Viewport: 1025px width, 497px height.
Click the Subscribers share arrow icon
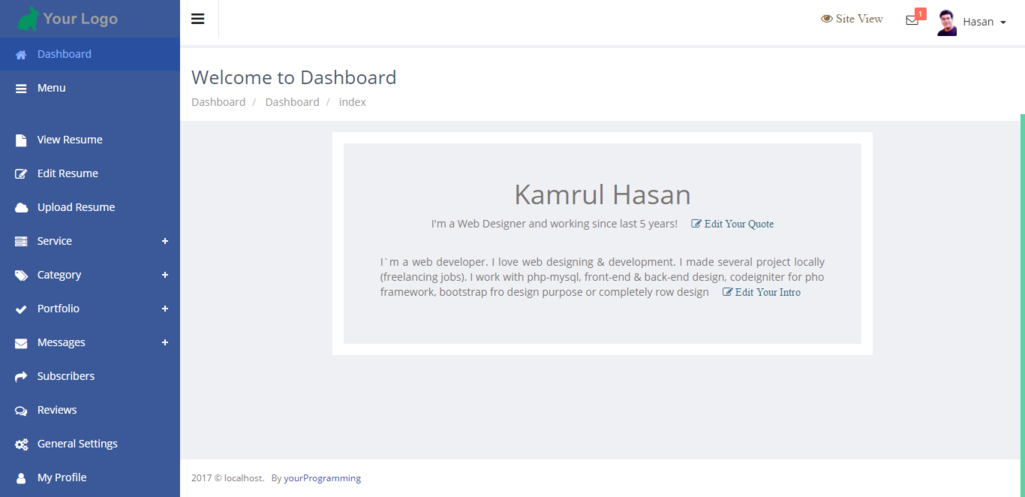coord(21,377)
